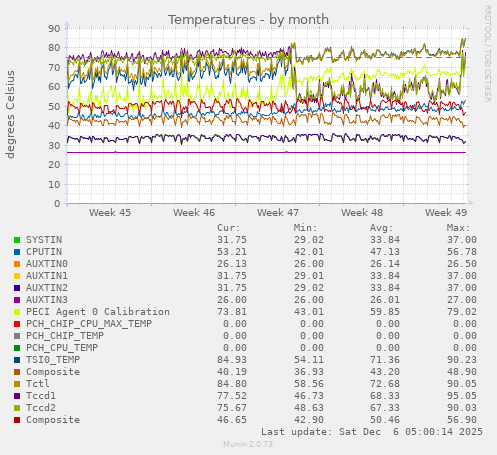Screen dimensions: 497x455
Task: Click the PCH_CPU_TEMP legend label
Action: (62, 348)
